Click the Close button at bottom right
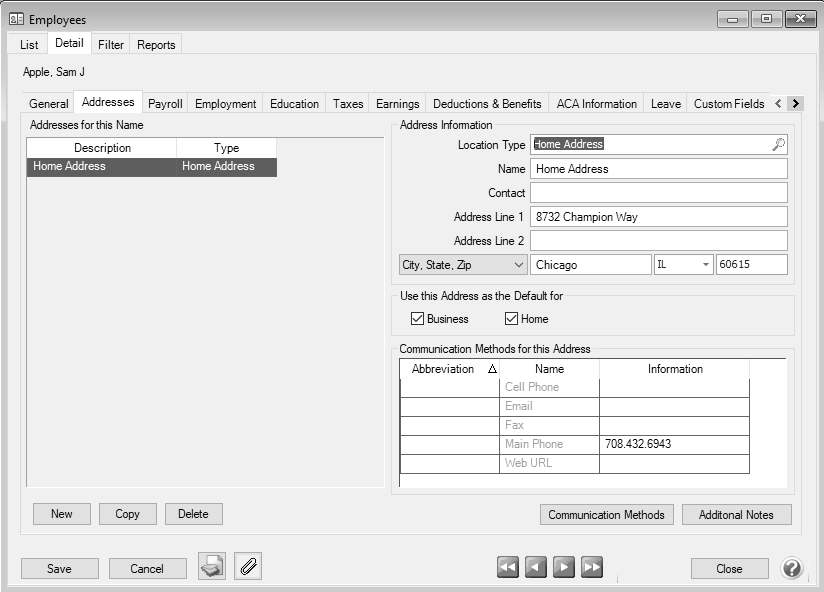The image size is (824, 592). coord(729,568)
